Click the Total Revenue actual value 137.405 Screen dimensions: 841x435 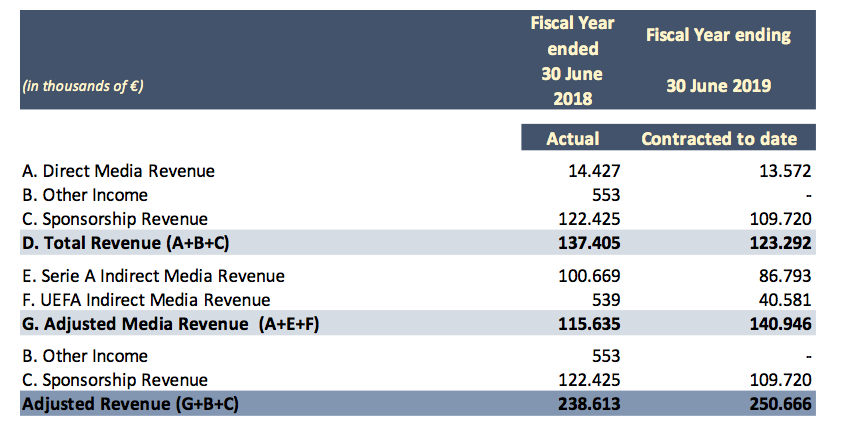tap(588, 243)
